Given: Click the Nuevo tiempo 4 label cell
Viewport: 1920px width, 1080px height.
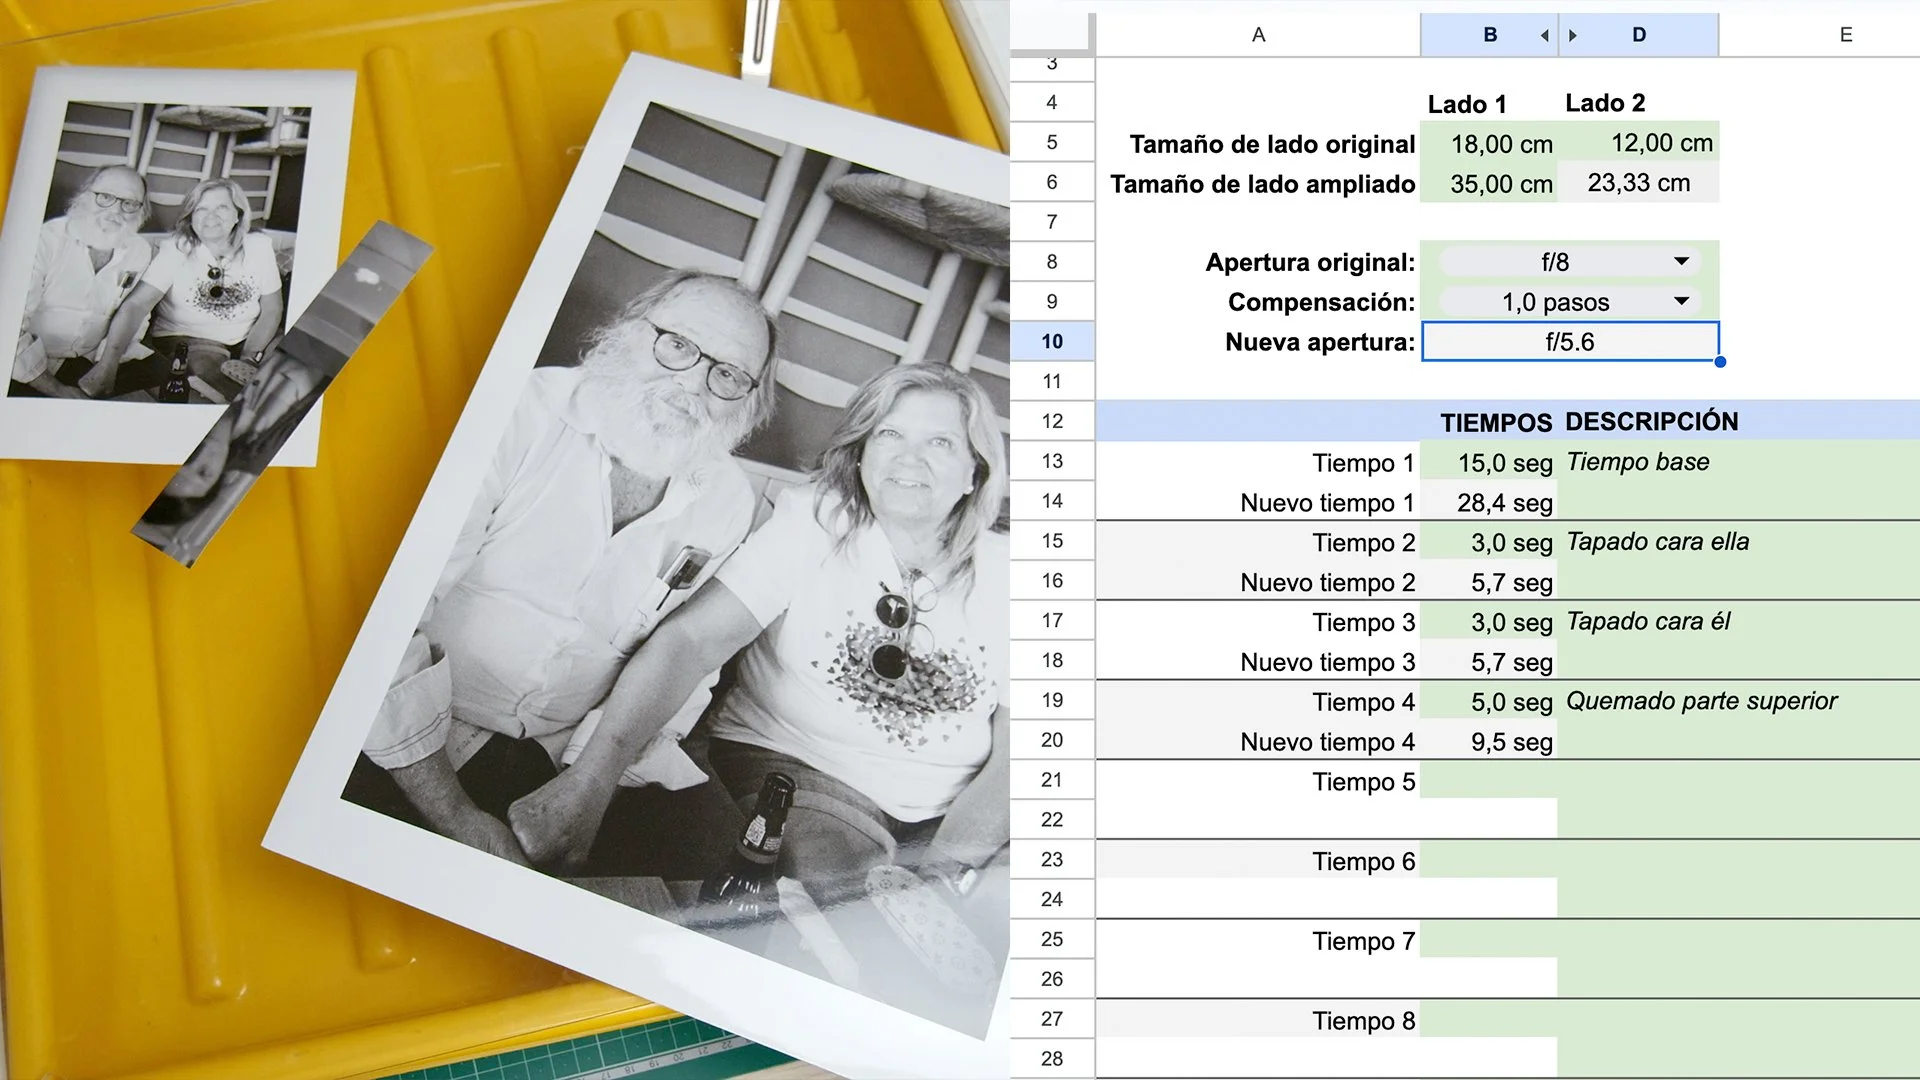Looking at the screenshot, I should pos(1258,742).
